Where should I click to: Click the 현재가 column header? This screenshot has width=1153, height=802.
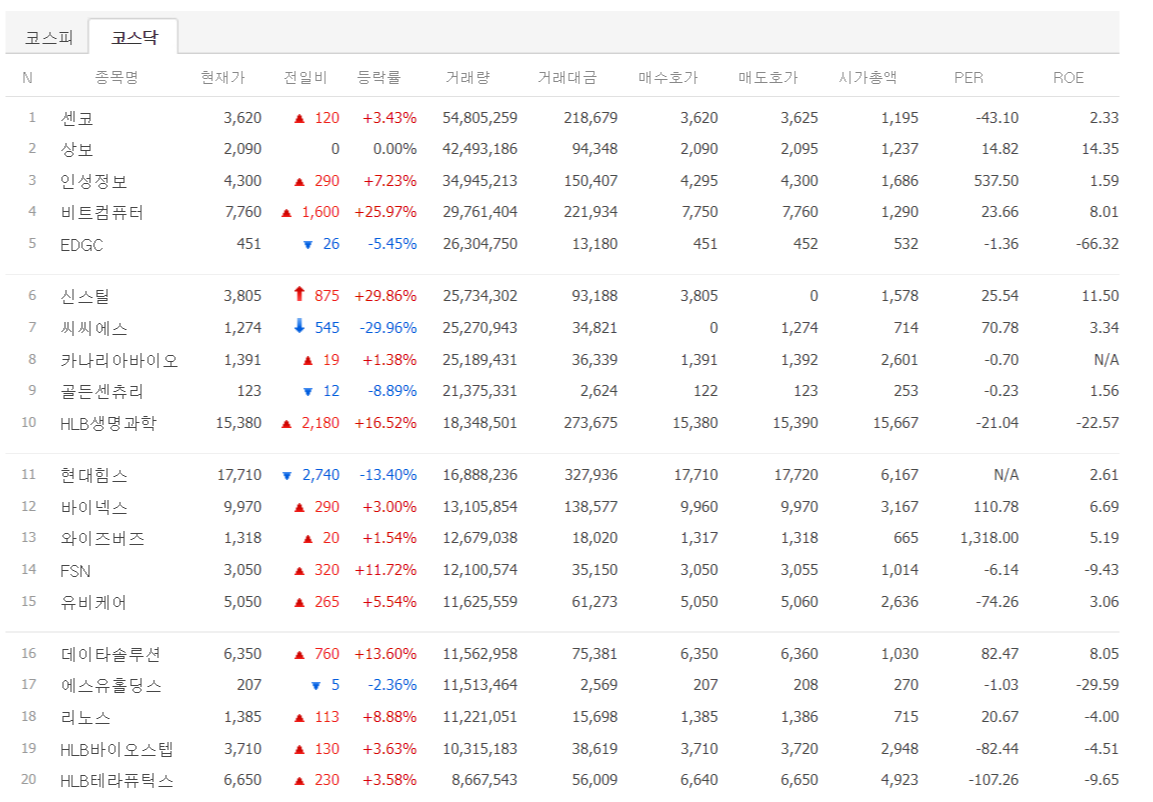pos(223,77)
